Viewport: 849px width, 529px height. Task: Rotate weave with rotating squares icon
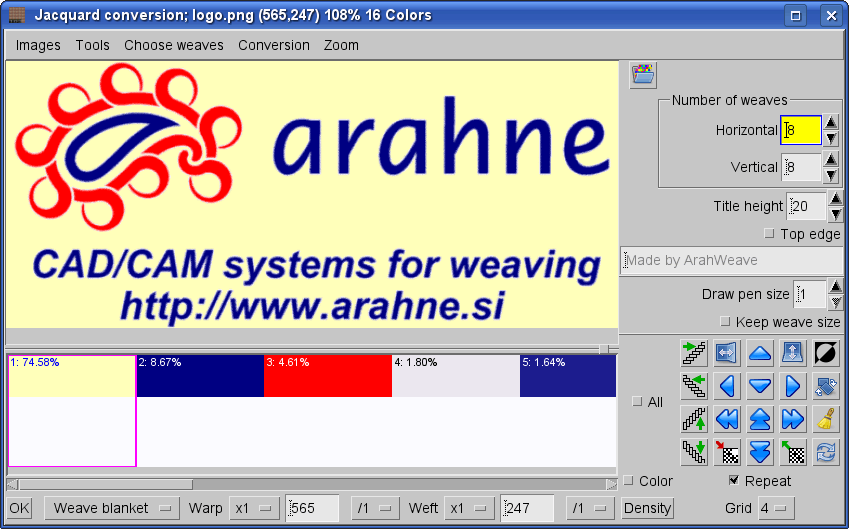[x=826, y=387]
